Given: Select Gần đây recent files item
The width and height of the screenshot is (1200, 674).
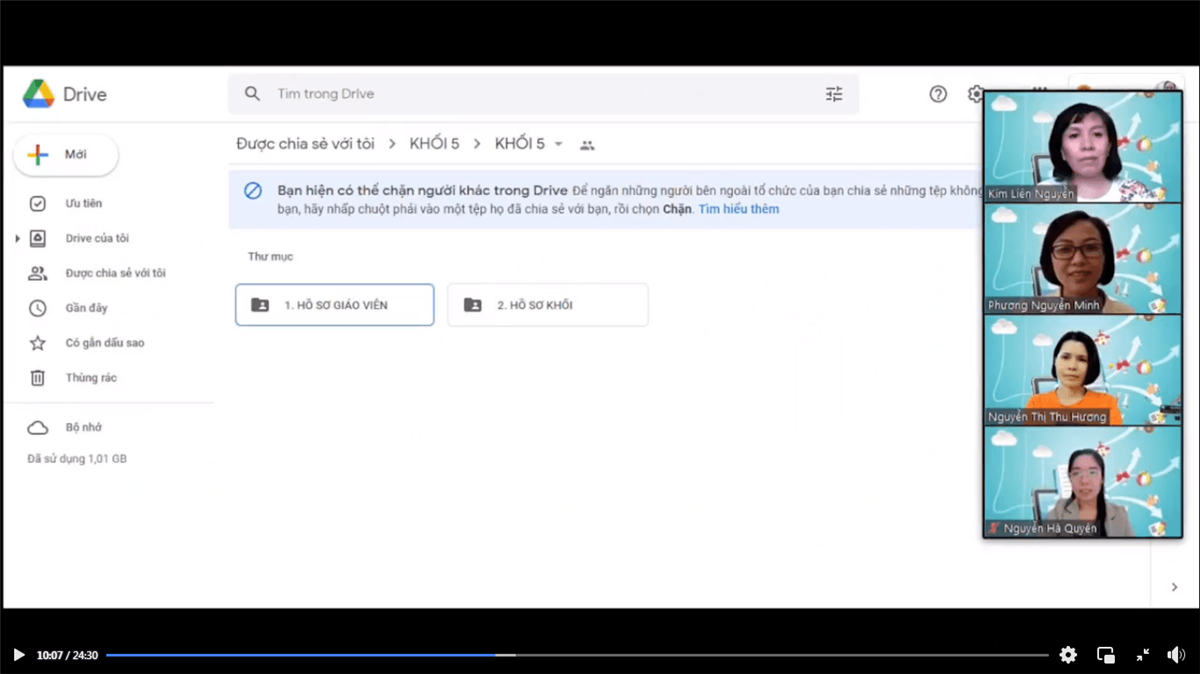Looking at the screenshot, I should (x=86, y=308).
